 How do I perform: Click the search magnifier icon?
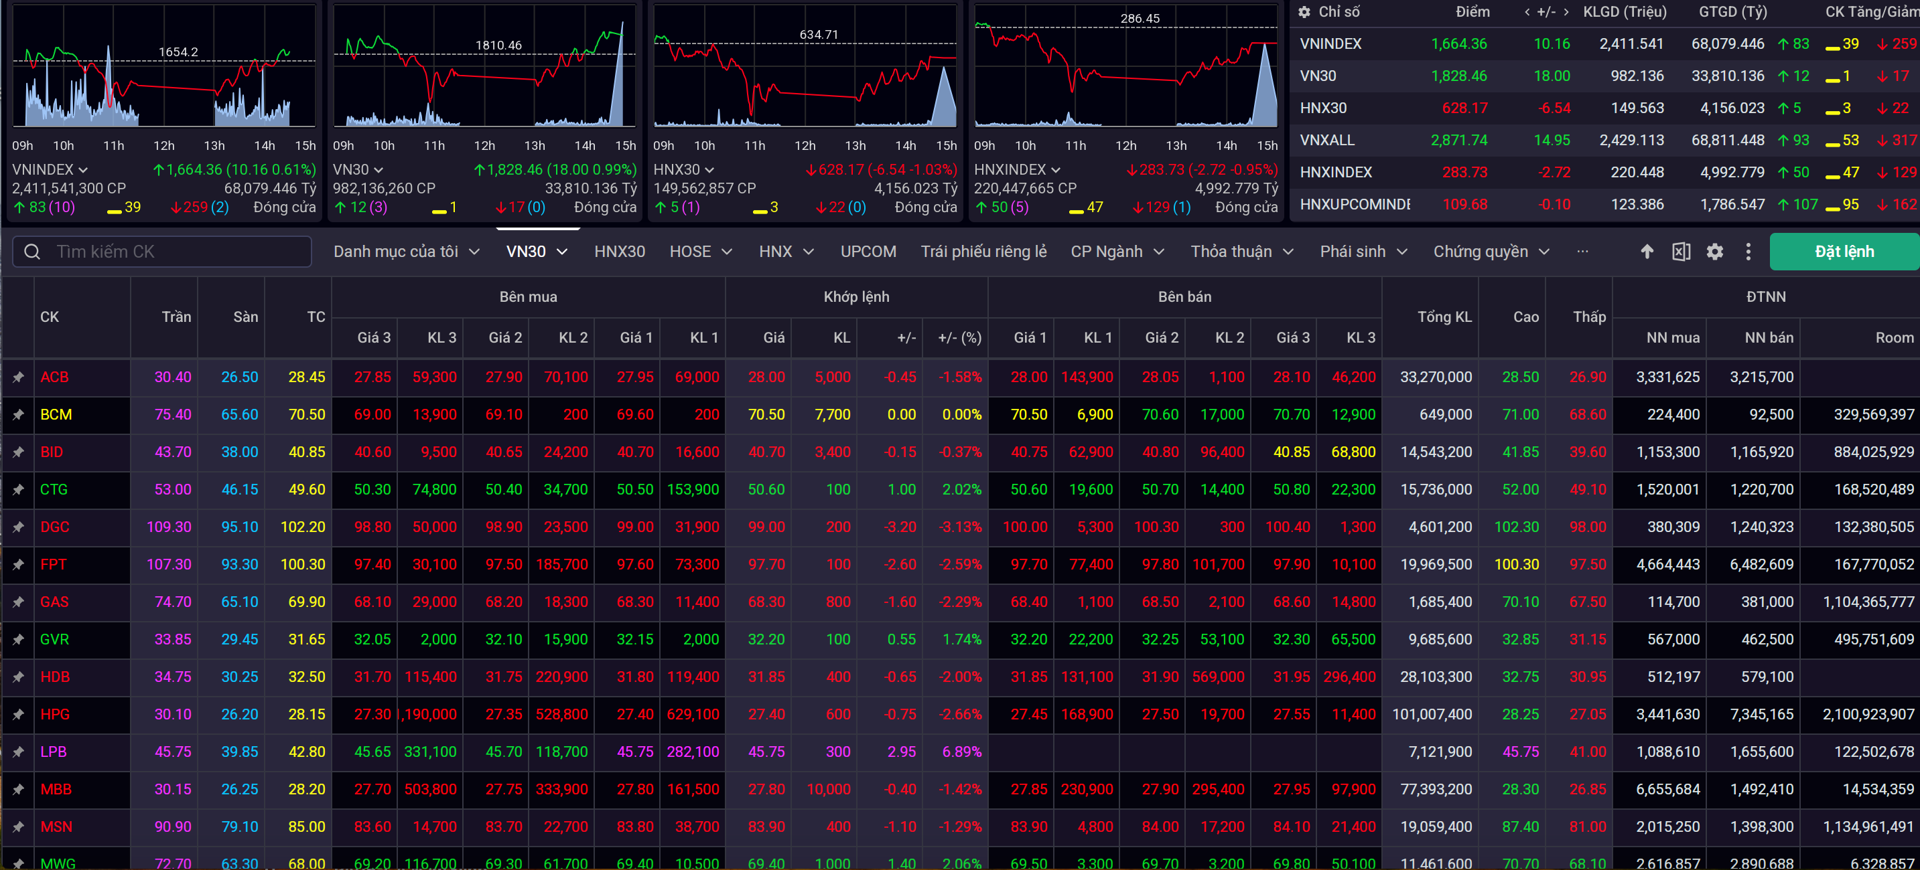(32, 252)
